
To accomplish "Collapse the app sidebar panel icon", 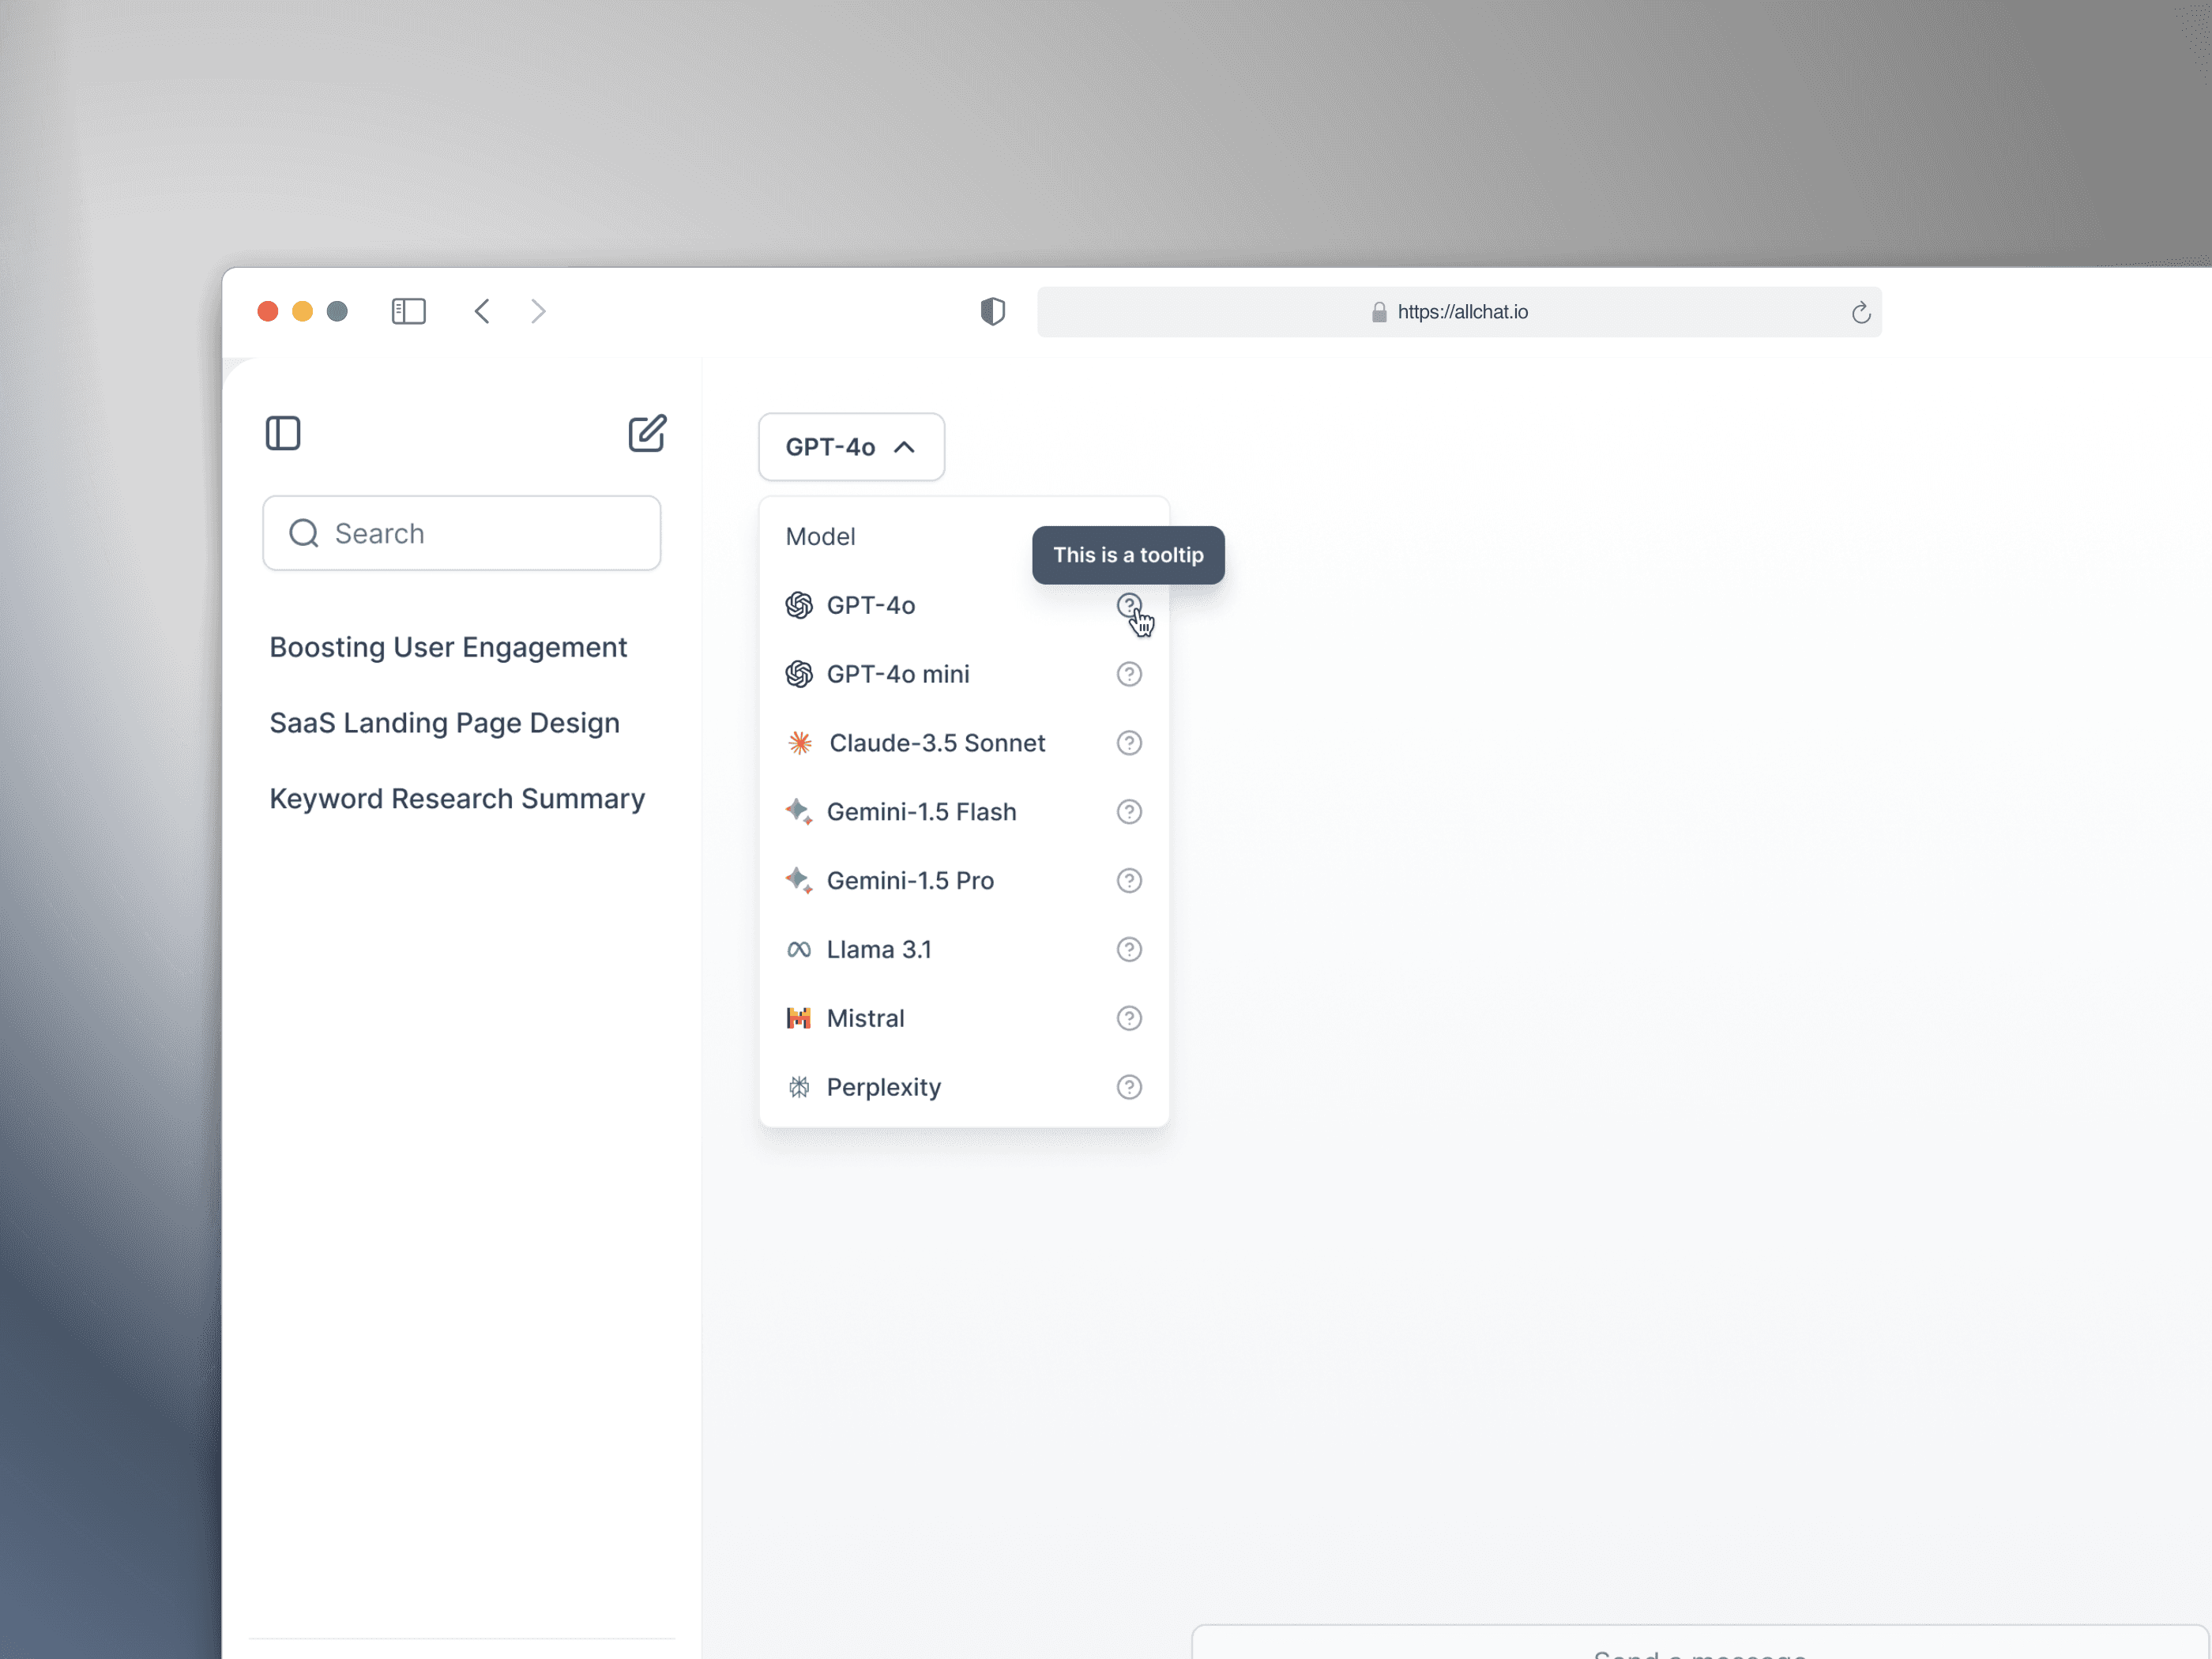I will click(x=283, y=433).
